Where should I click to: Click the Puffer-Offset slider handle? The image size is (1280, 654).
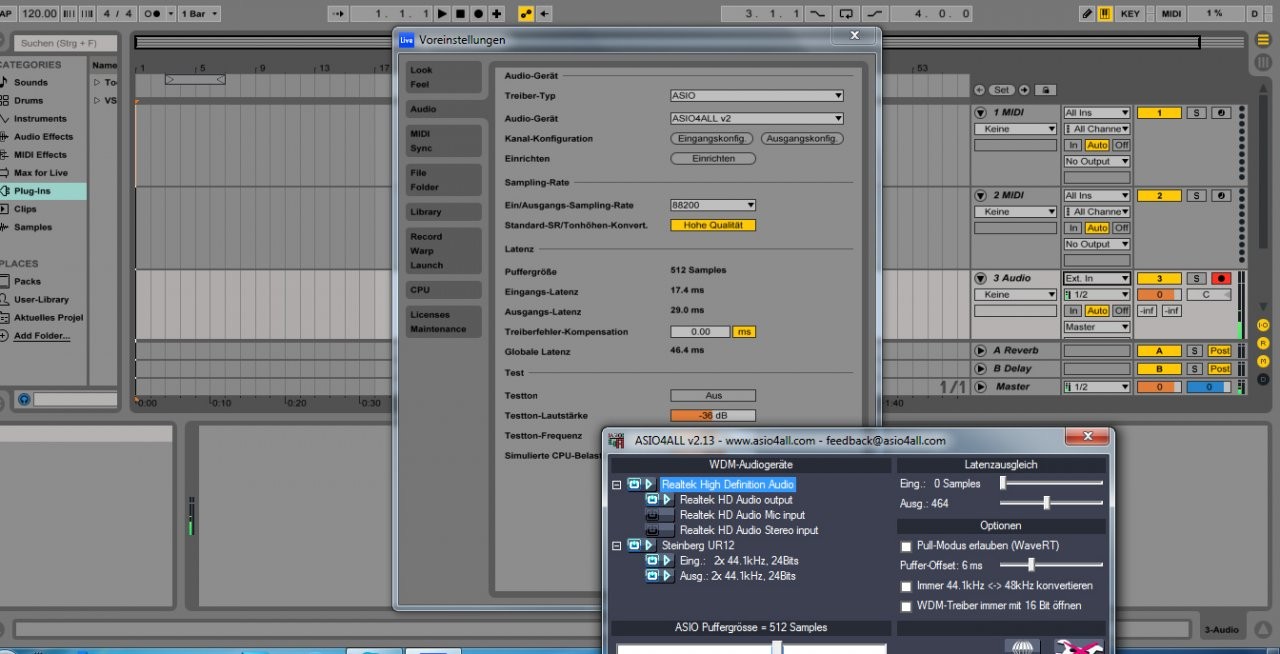(1030, 565)
